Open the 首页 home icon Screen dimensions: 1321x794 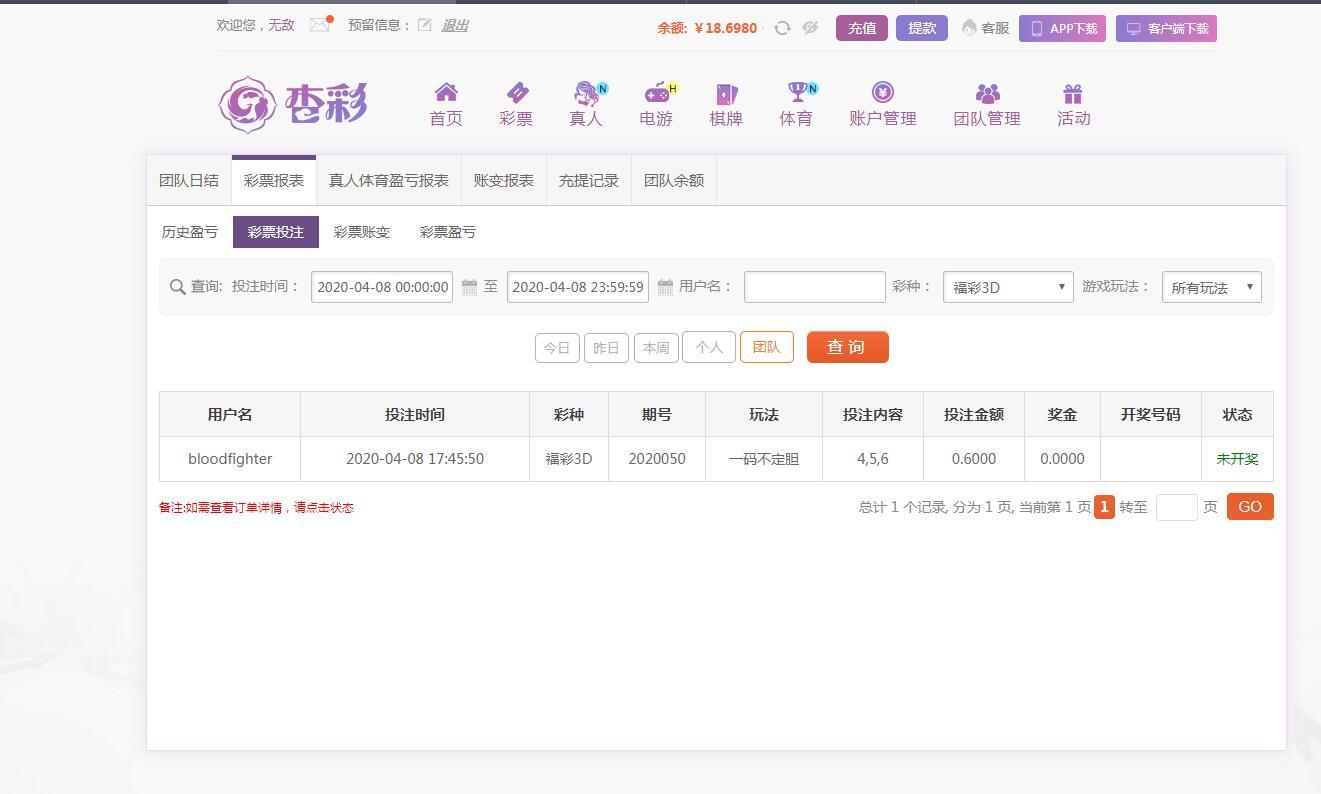[x=446, y=93]
